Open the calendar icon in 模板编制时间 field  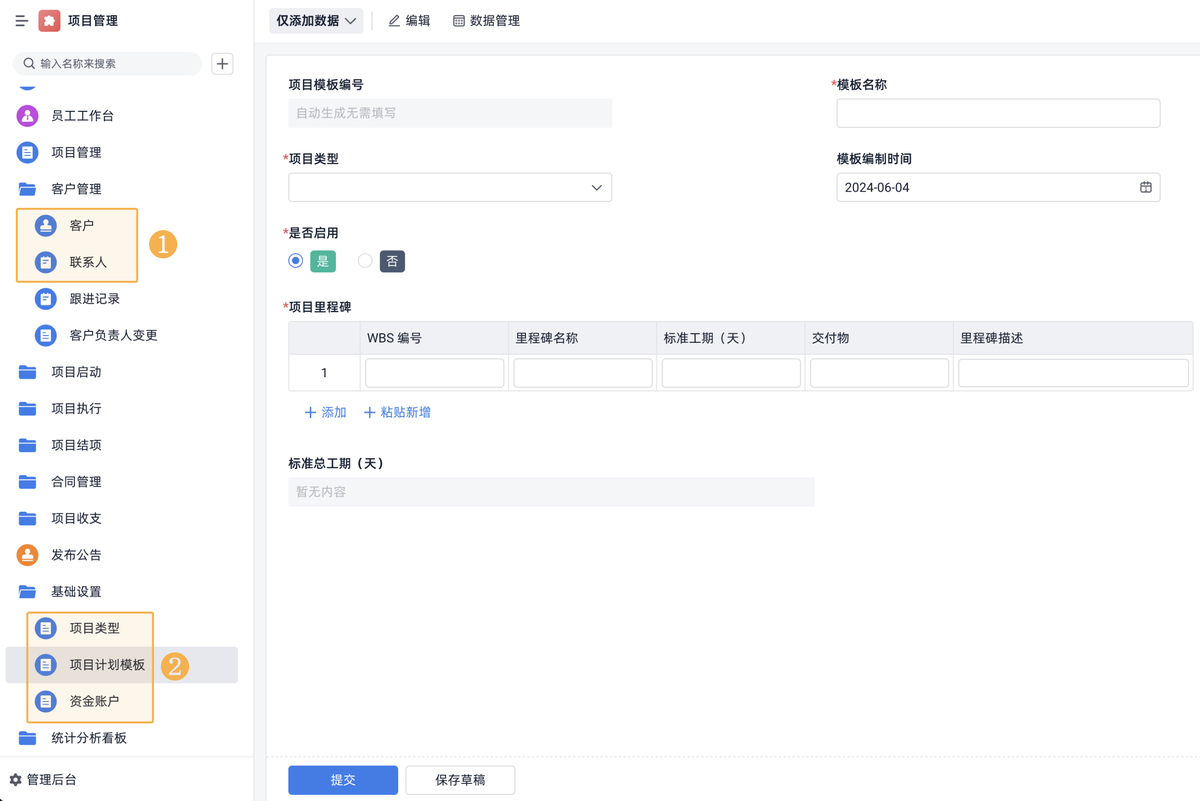[1145, 187]
